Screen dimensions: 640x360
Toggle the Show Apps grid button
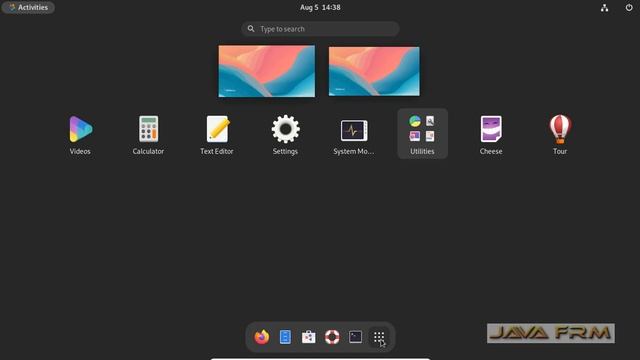tap(379, 337)
